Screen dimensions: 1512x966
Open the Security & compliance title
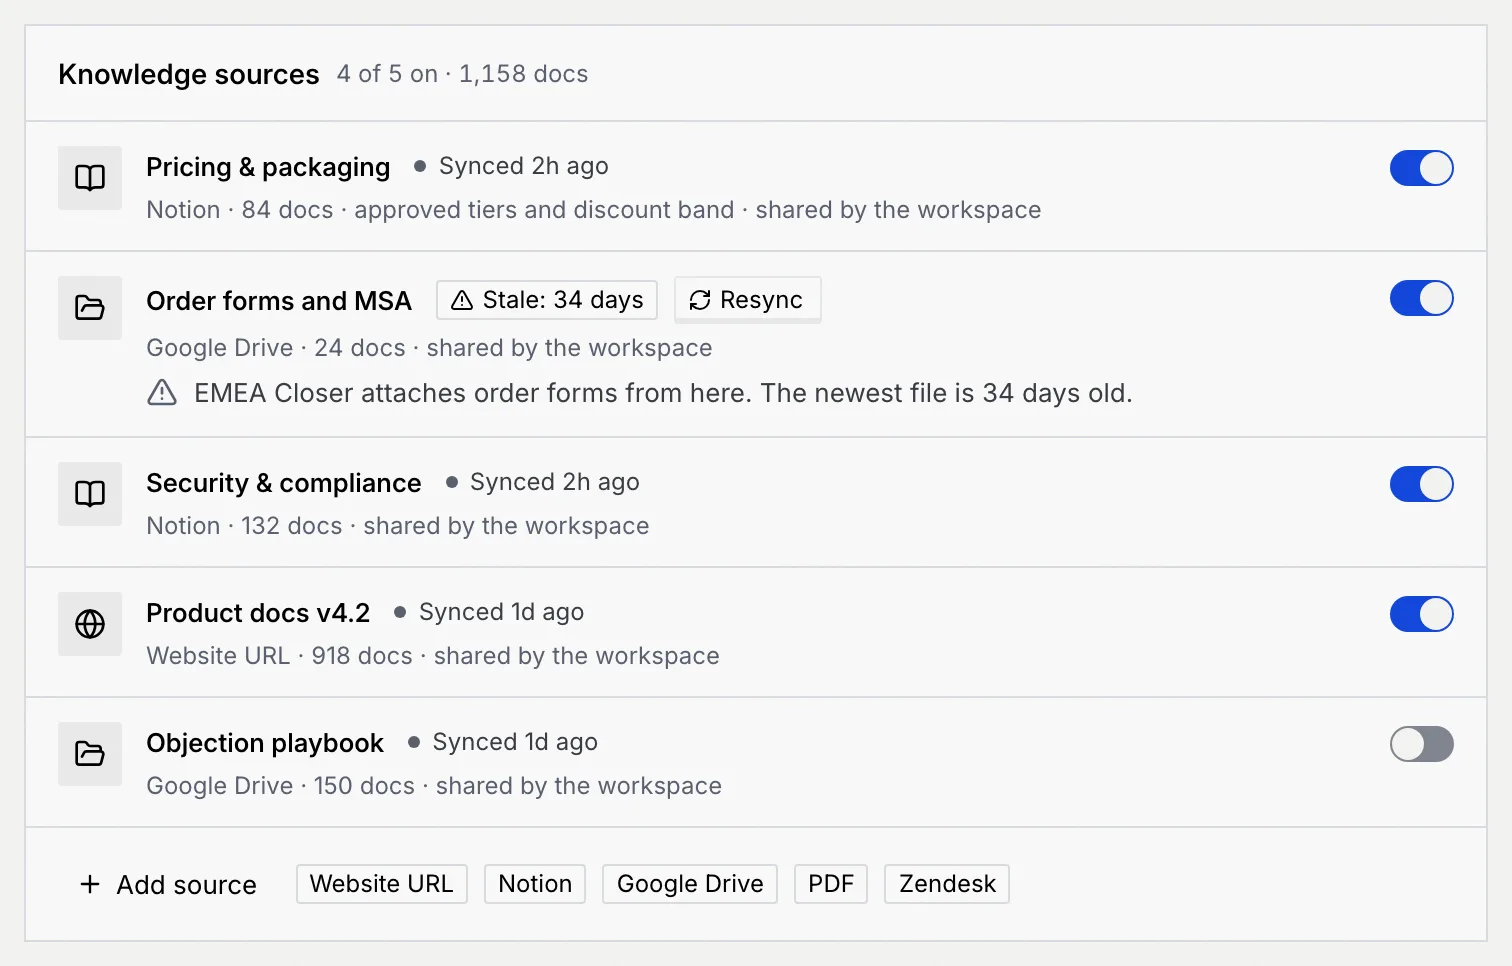pyautogui.click(x=284, y=483)
